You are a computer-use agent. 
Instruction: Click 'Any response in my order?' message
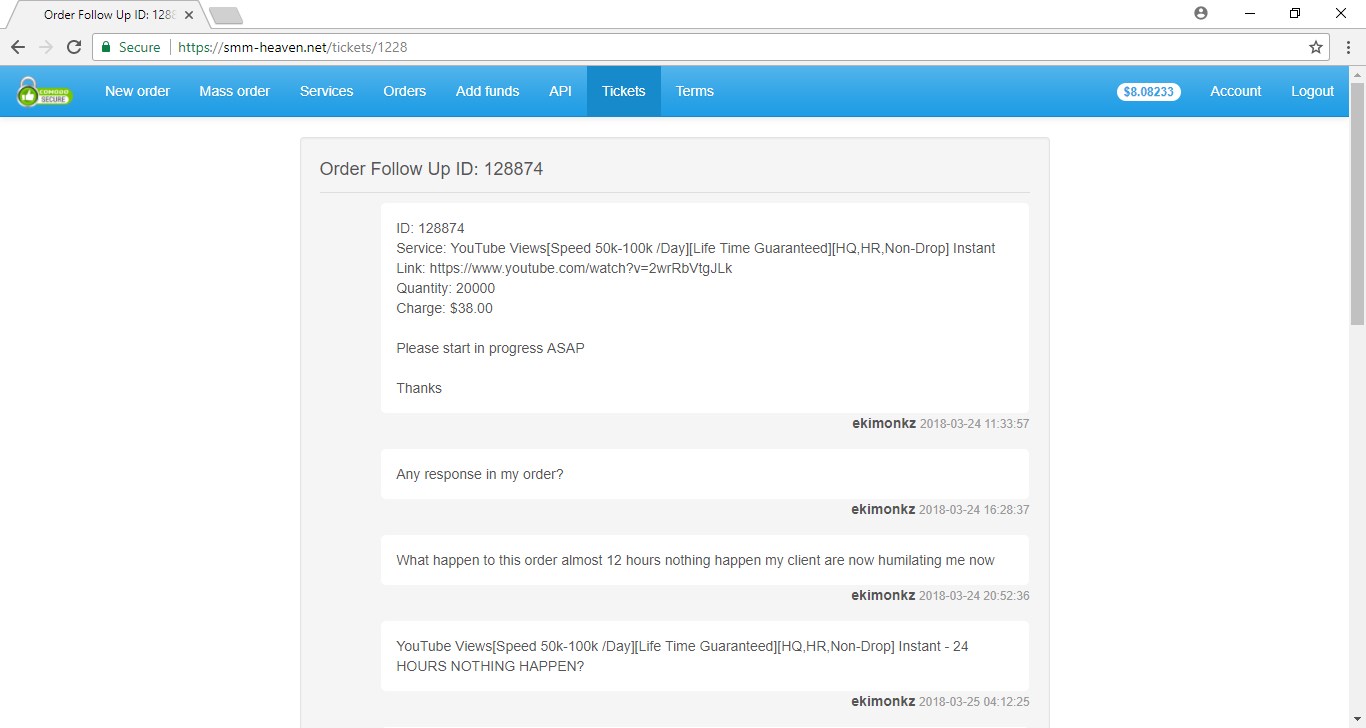click(x=480, y=474)
